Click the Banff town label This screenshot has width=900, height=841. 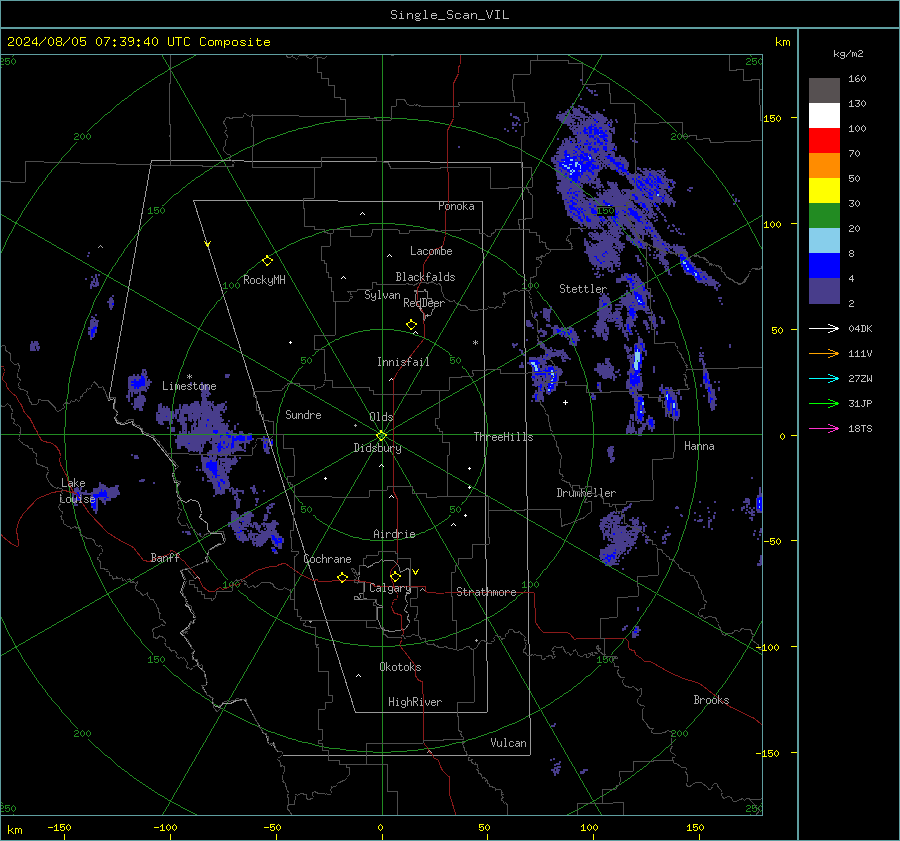165,557
